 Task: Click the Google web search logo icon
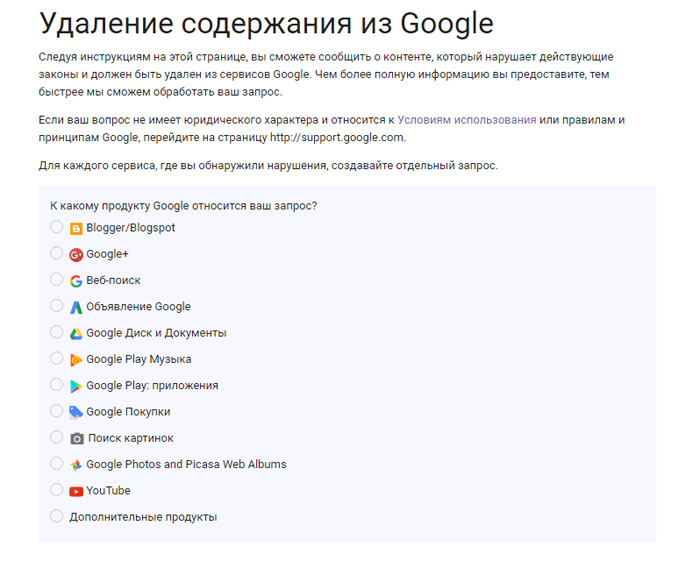pos(76,281)
